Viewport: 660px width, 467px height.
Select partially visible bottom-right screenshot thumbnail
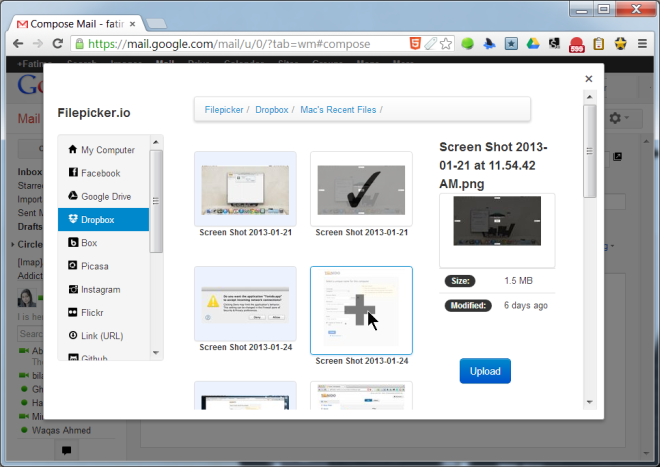coord(361,396)
